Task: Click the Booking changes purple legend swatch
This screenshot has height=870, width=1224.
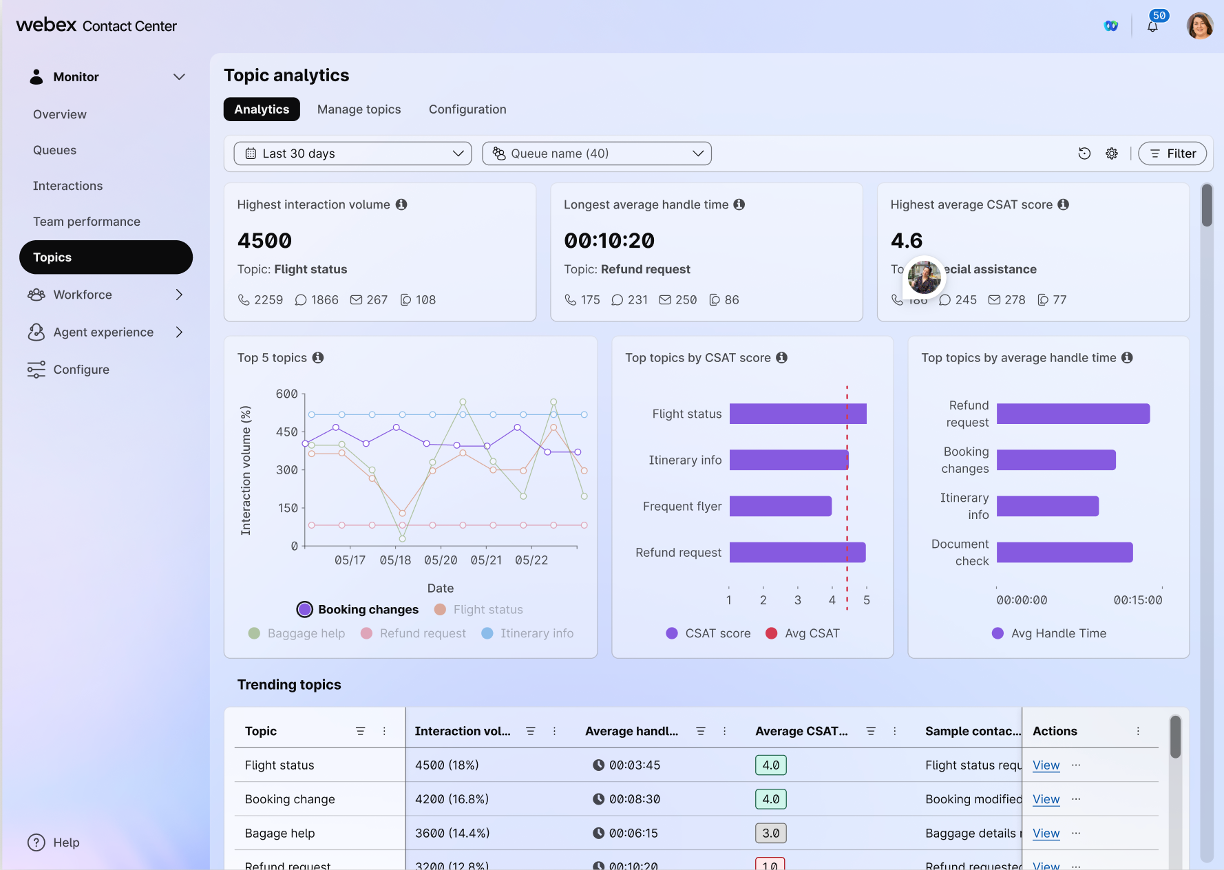Action: tap(305, 610)
